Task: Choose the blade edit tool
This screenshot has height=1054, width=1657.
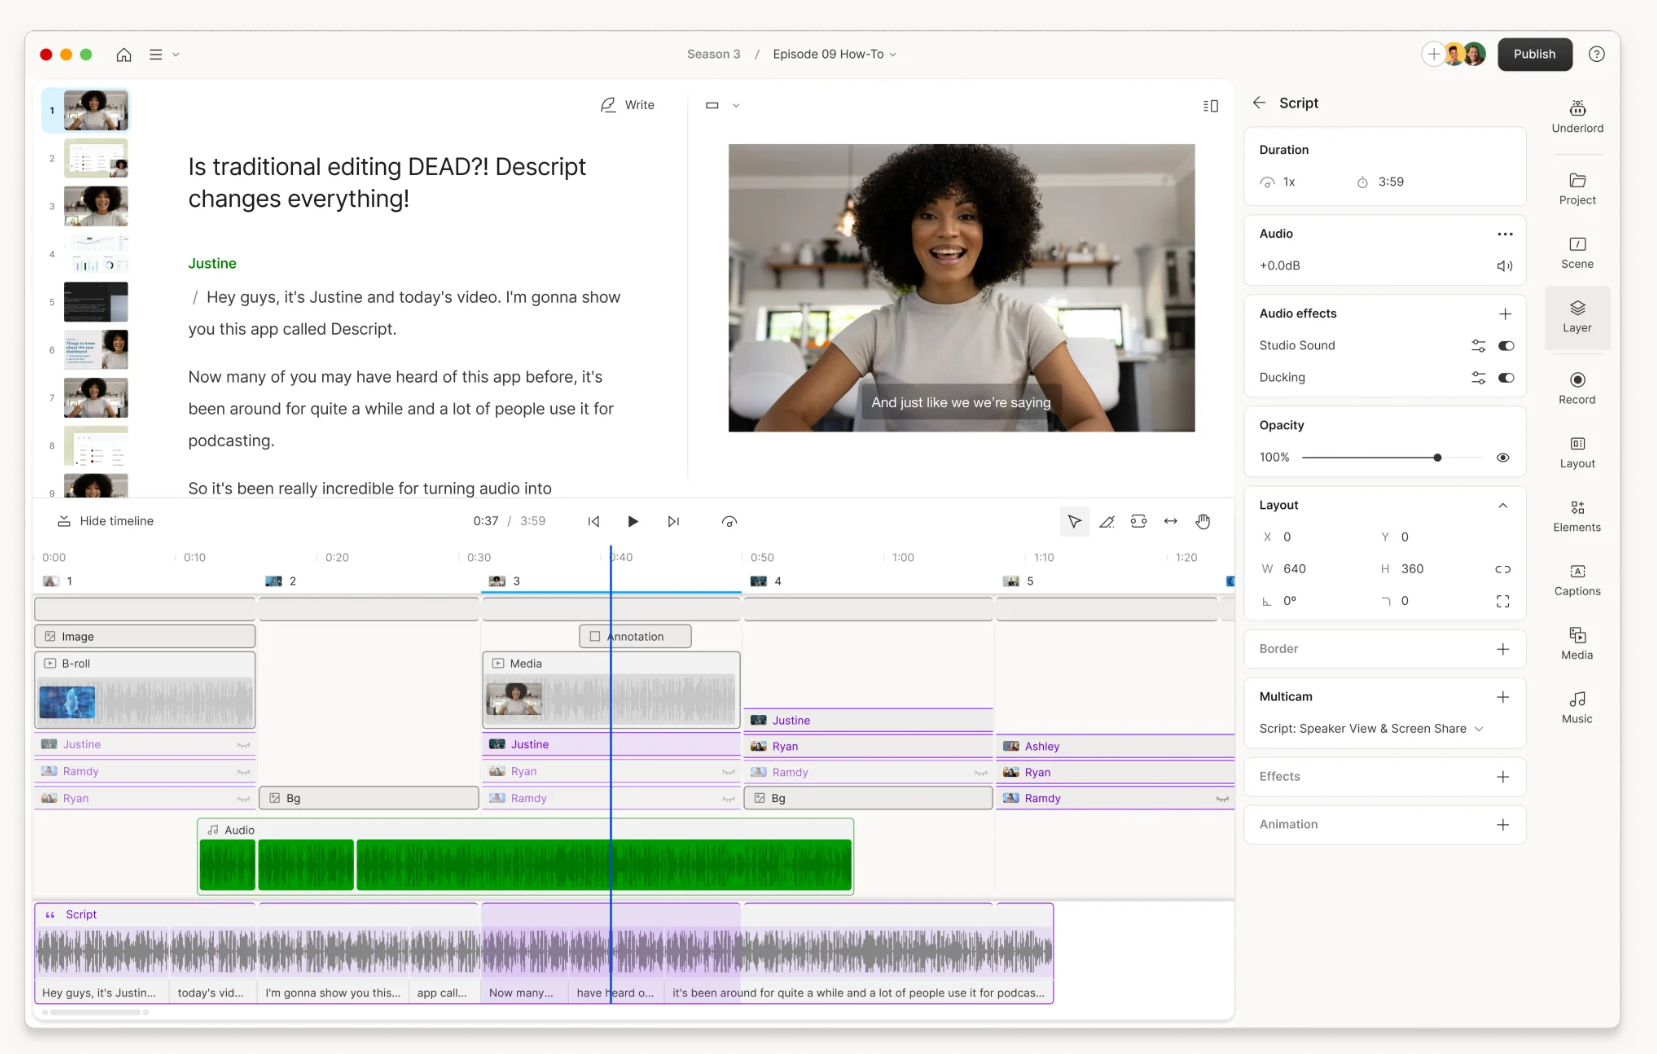Action: click(x=1107, y=521)
